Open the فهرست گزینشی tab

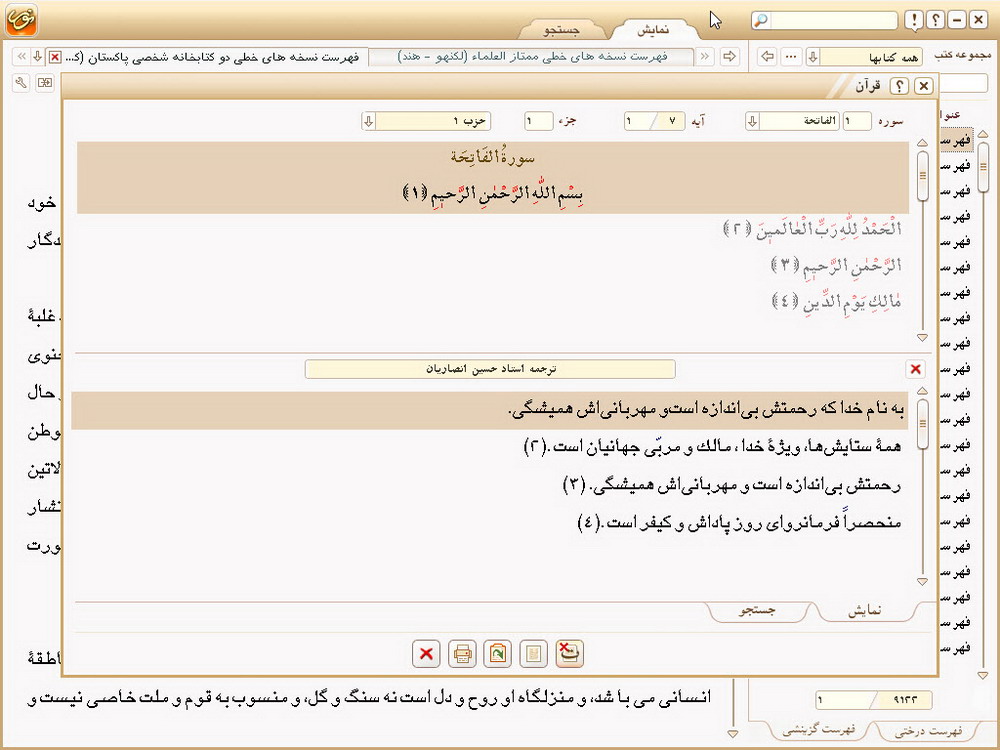(819, 729)
